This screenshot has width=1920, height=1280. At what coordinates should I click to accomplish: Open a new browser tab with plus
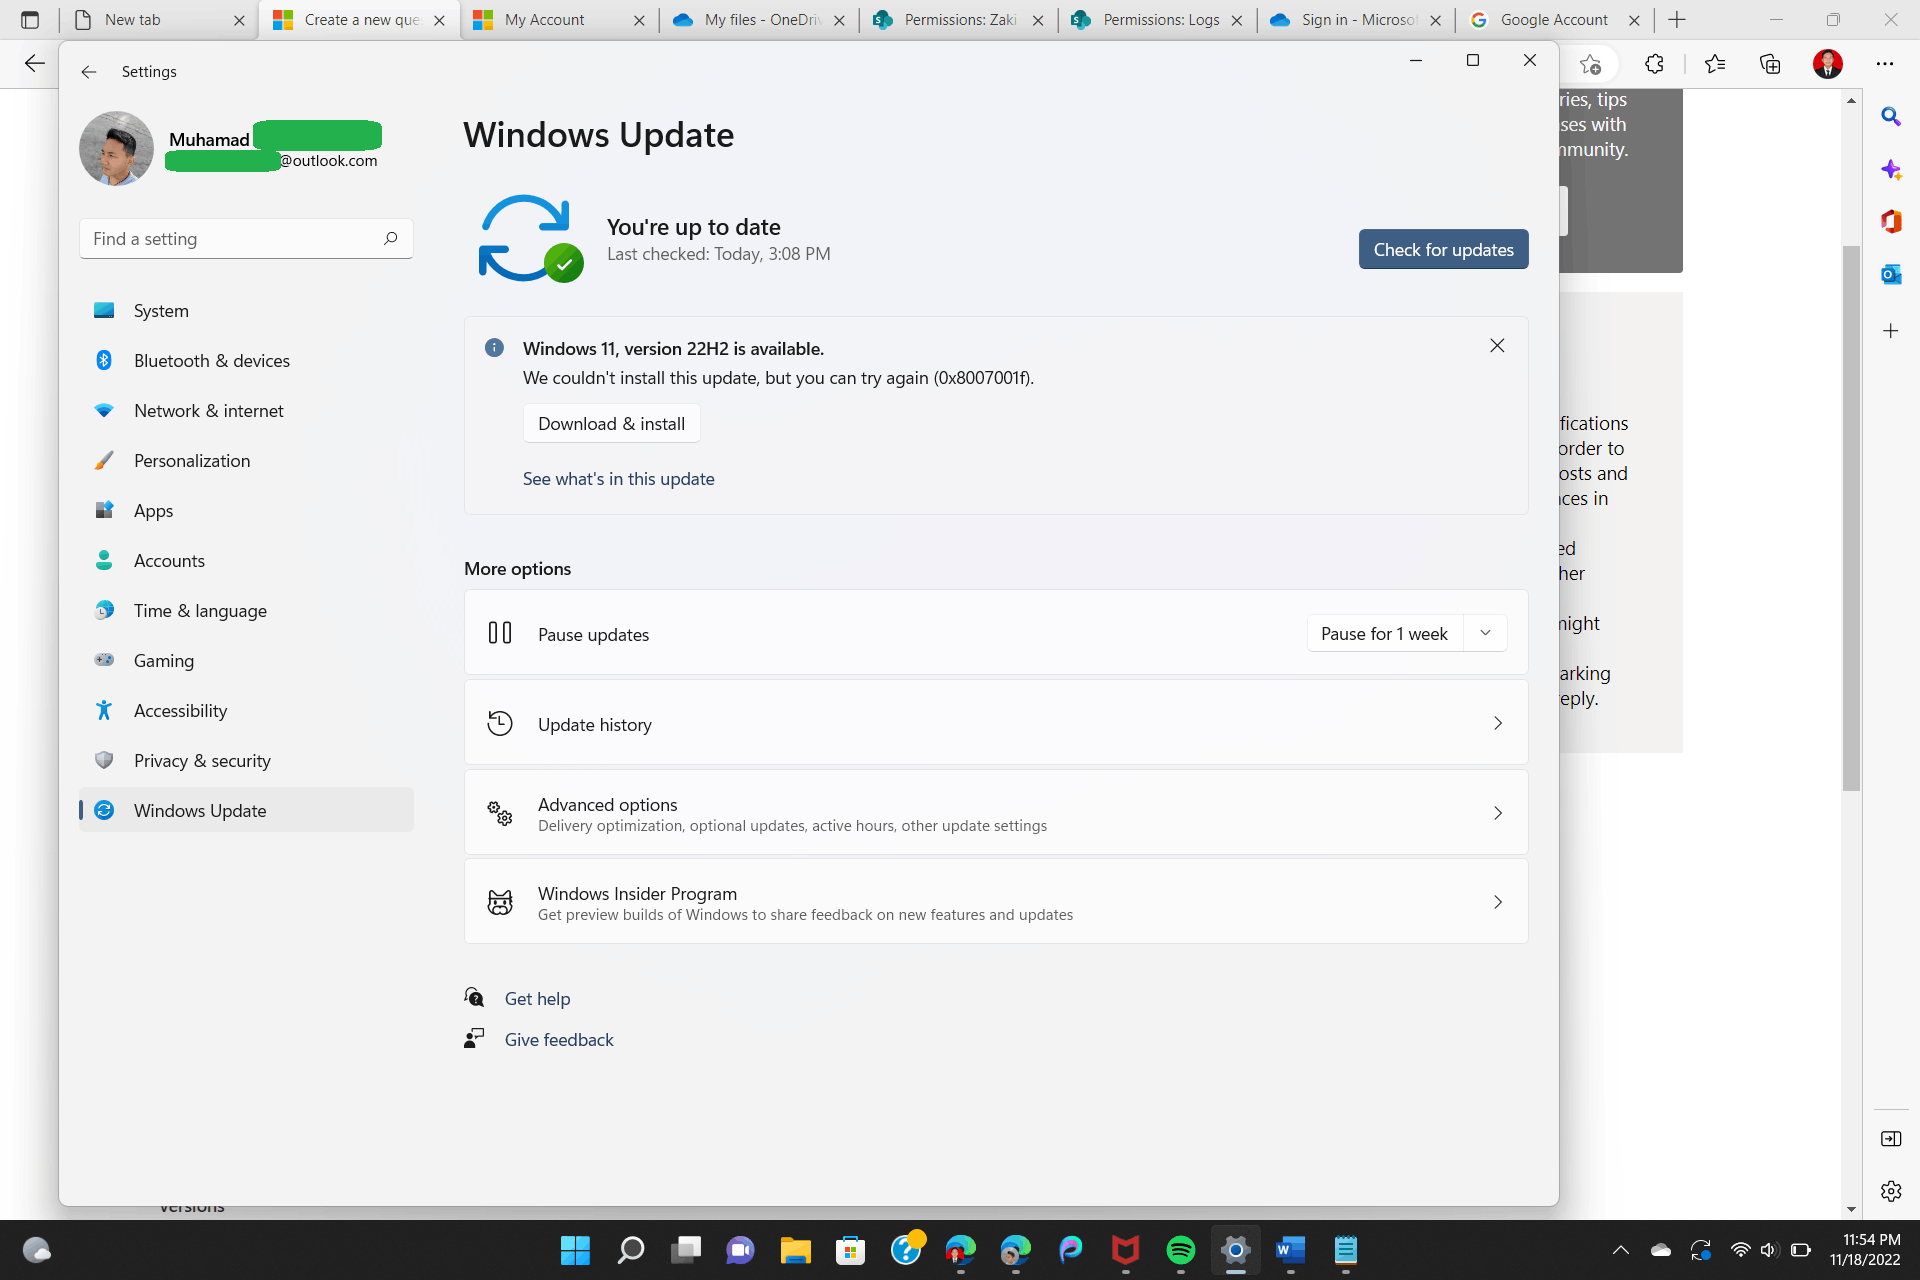tap(1677, 19)
